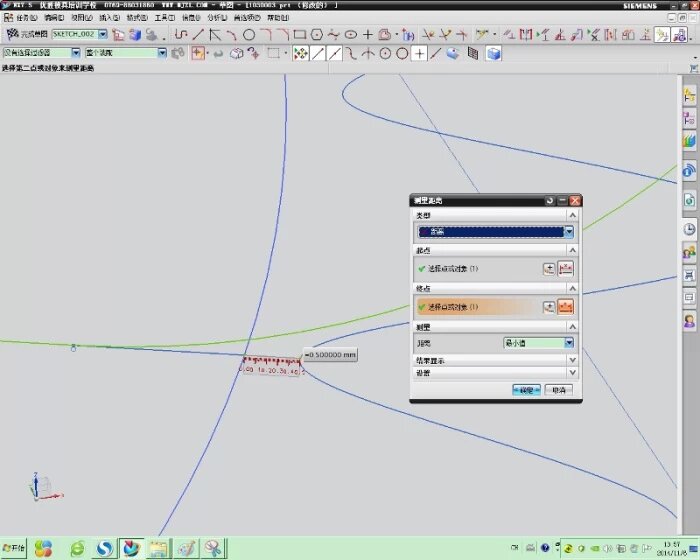Open the Internet Explorer taskbar icon

pos(77,548)
